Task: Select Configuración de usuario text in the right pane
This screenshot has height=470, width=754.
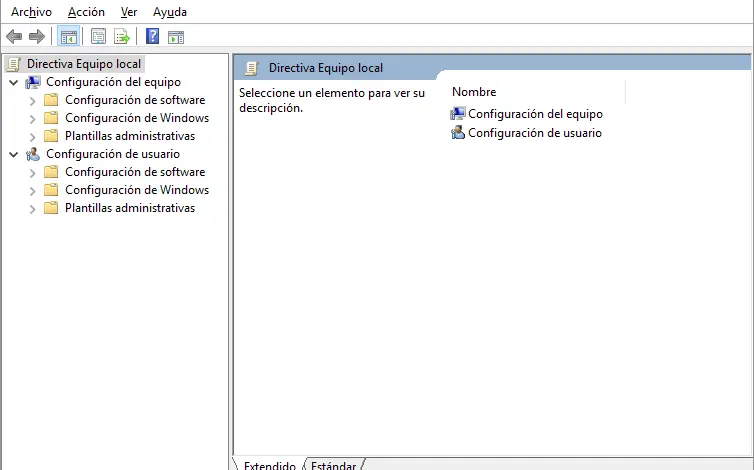Action: coord(535,133)
